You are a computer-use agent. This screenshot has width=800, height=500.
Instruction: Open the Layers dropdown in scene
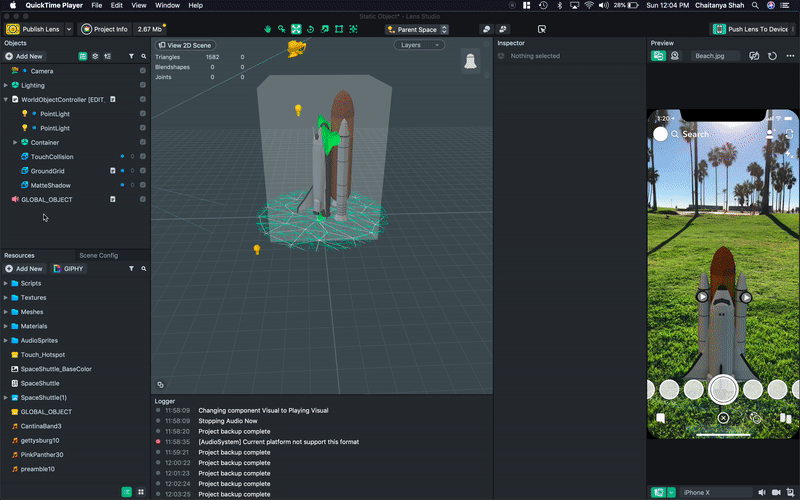tap(419, 45)
